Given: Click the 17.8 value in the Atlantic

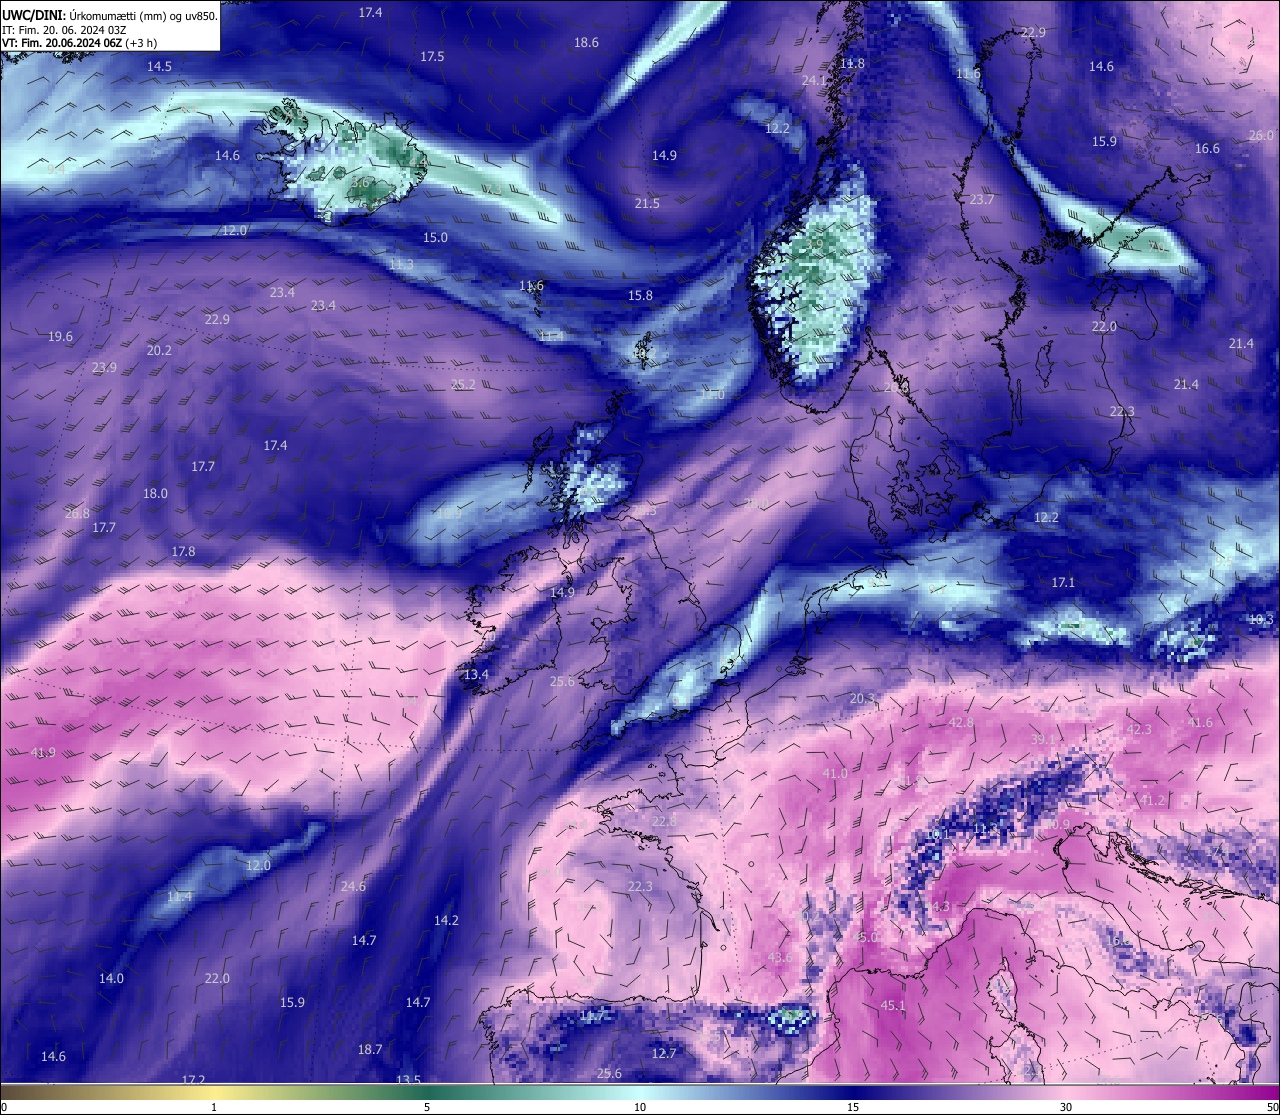Looking at the screenshot, I should coord(183,552).
